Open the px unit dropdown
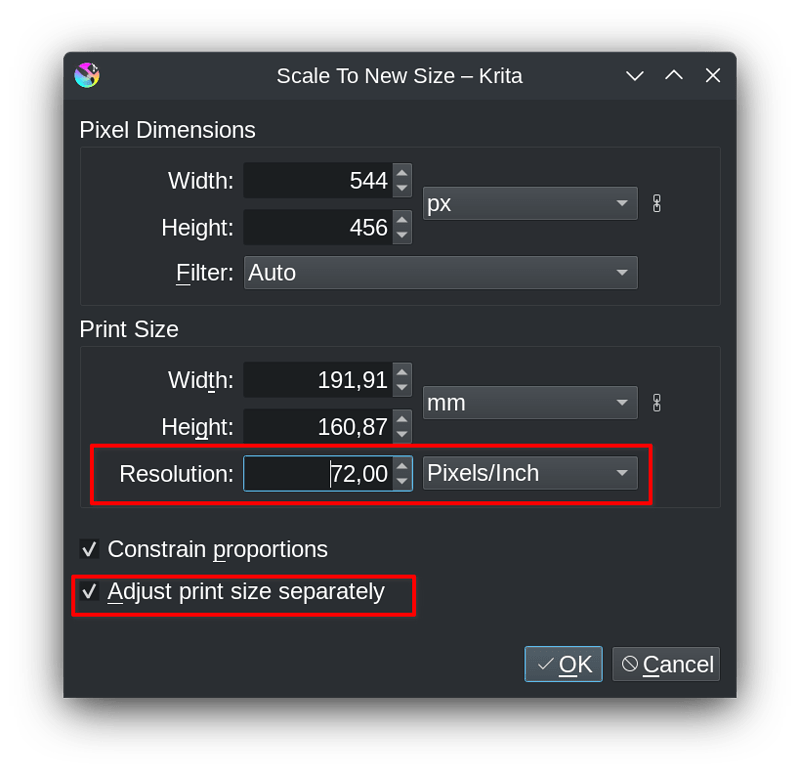The width and height of the screenshot is (800, 772). [x=529, y=202]
